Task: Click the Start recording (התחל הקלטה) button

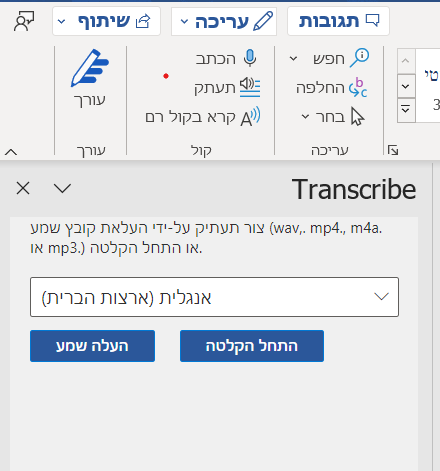Action: pyautogui.click(x=252, y=346)
